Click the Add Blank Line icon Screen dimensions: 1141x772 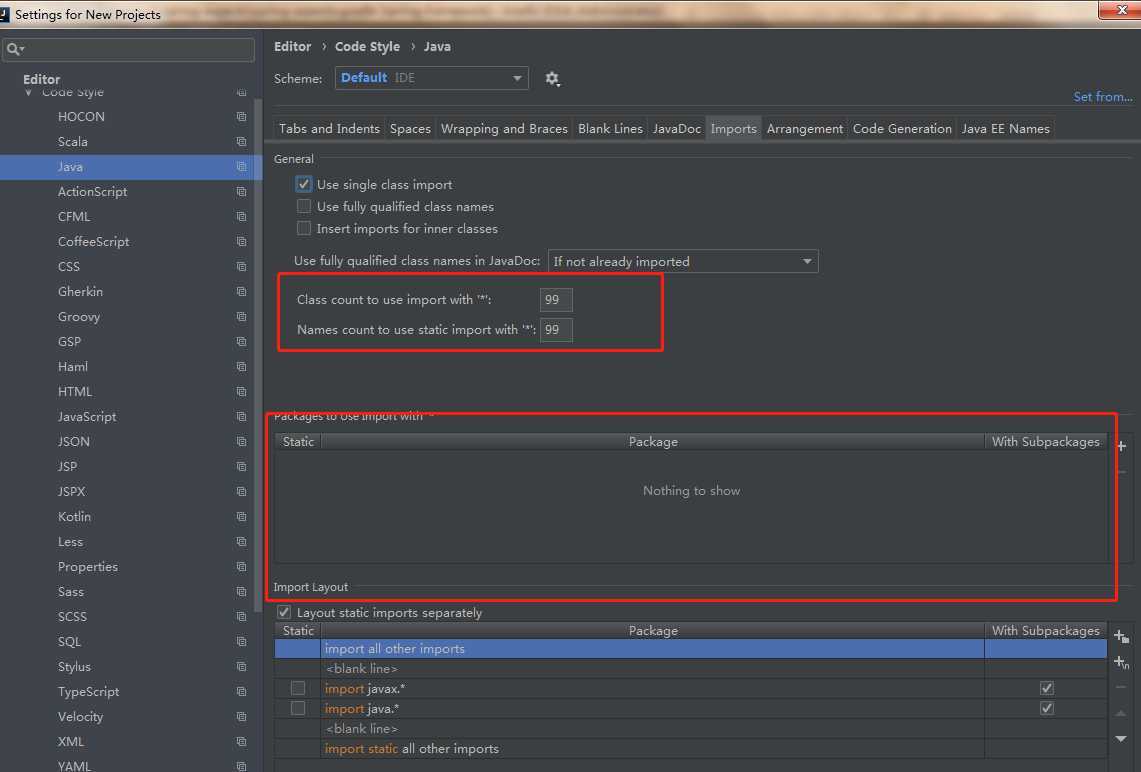pyautogui.click(x=1121, y=662)
